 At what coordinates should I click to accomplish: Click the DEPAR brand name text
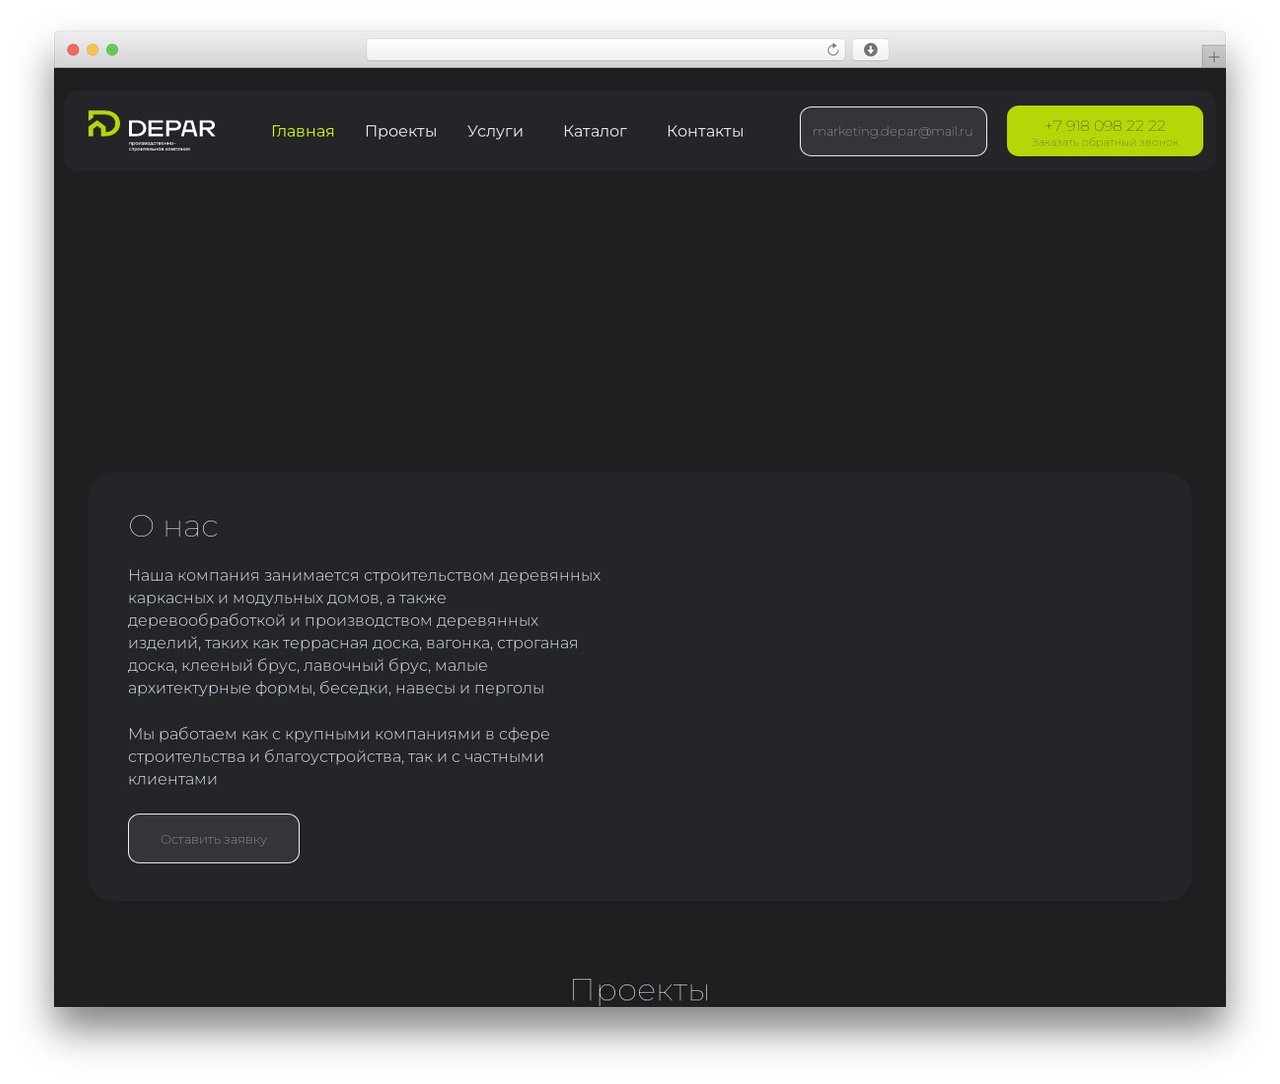click(x=172, y=128)
